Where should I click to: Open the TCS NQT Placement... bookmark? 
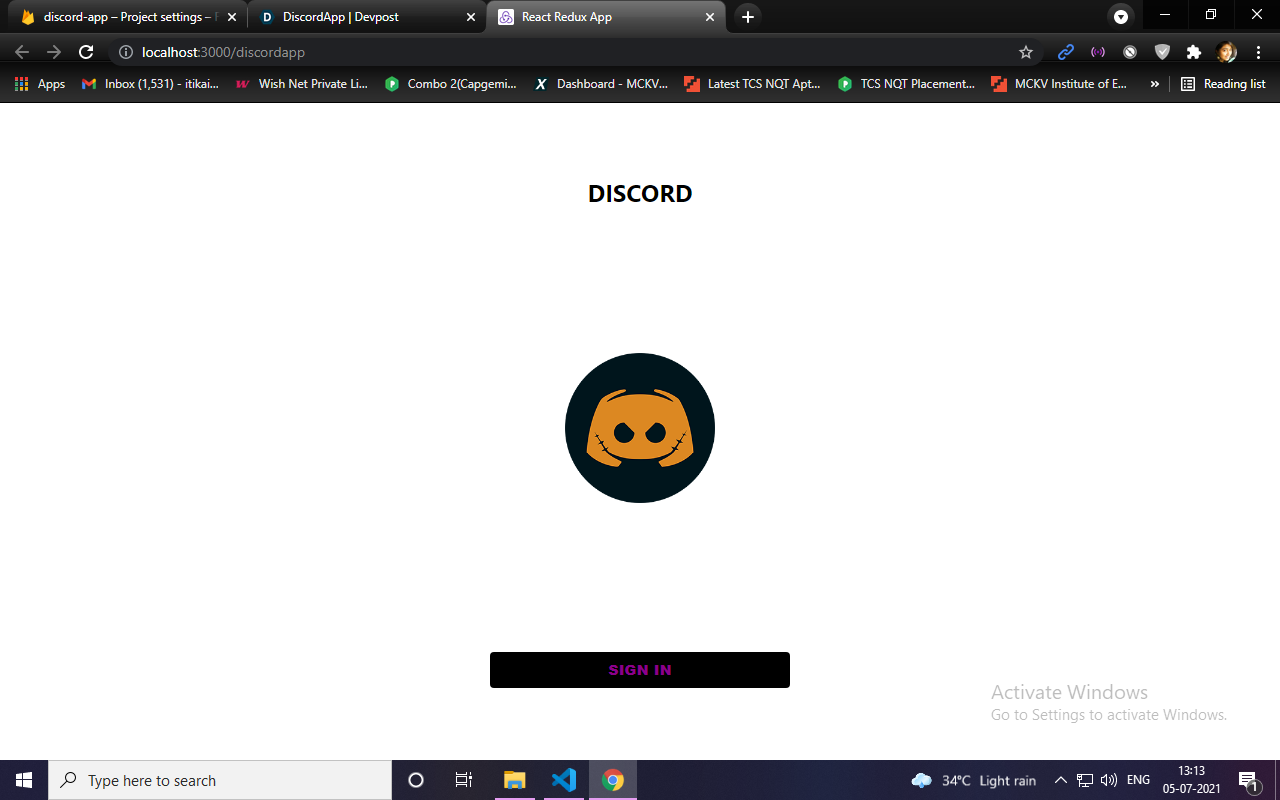906,84
